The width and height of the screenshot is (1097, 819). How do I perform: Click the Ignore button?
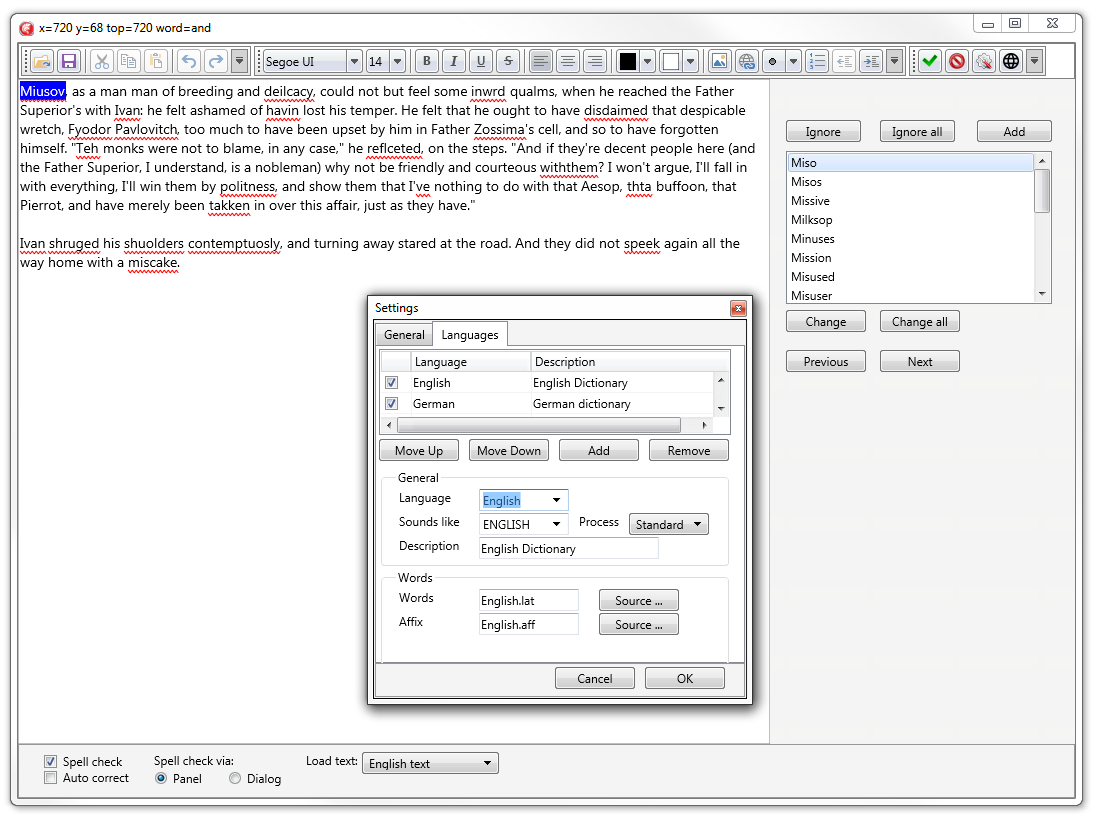coord(823,131)
